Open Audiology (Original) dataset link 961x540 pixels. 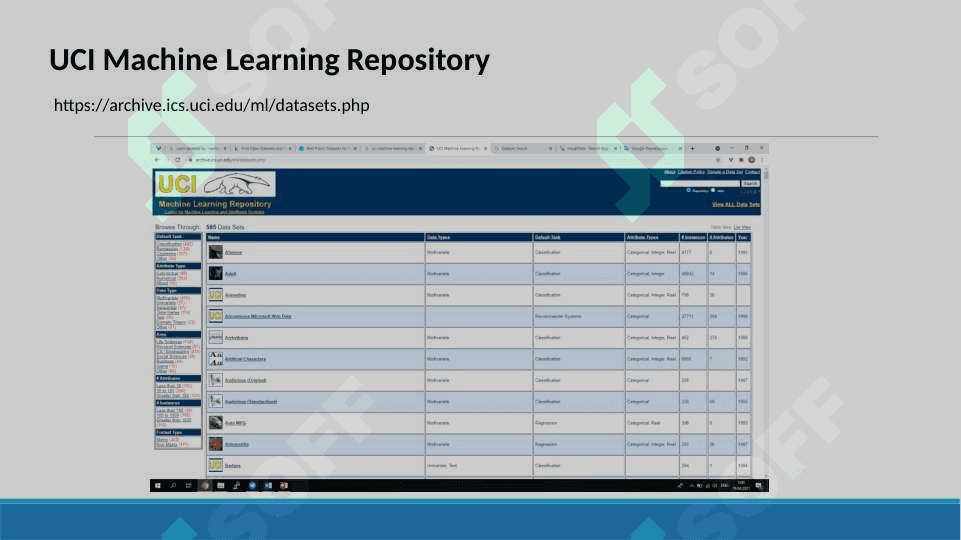[x=246, y=381]
